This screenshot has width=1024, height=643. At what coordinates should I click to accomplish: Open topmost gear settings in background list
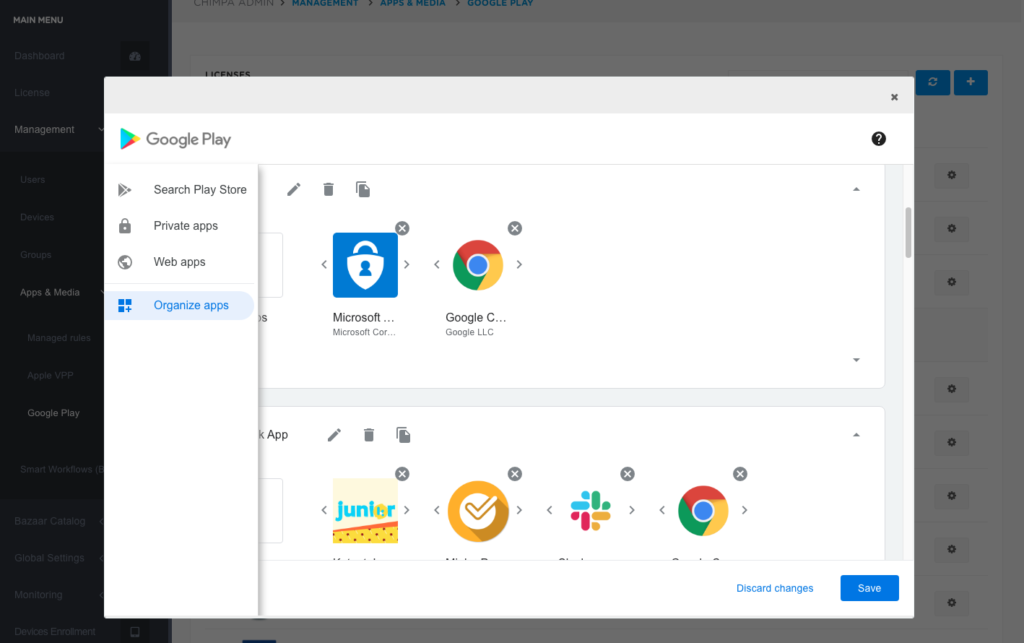[952, 175]
